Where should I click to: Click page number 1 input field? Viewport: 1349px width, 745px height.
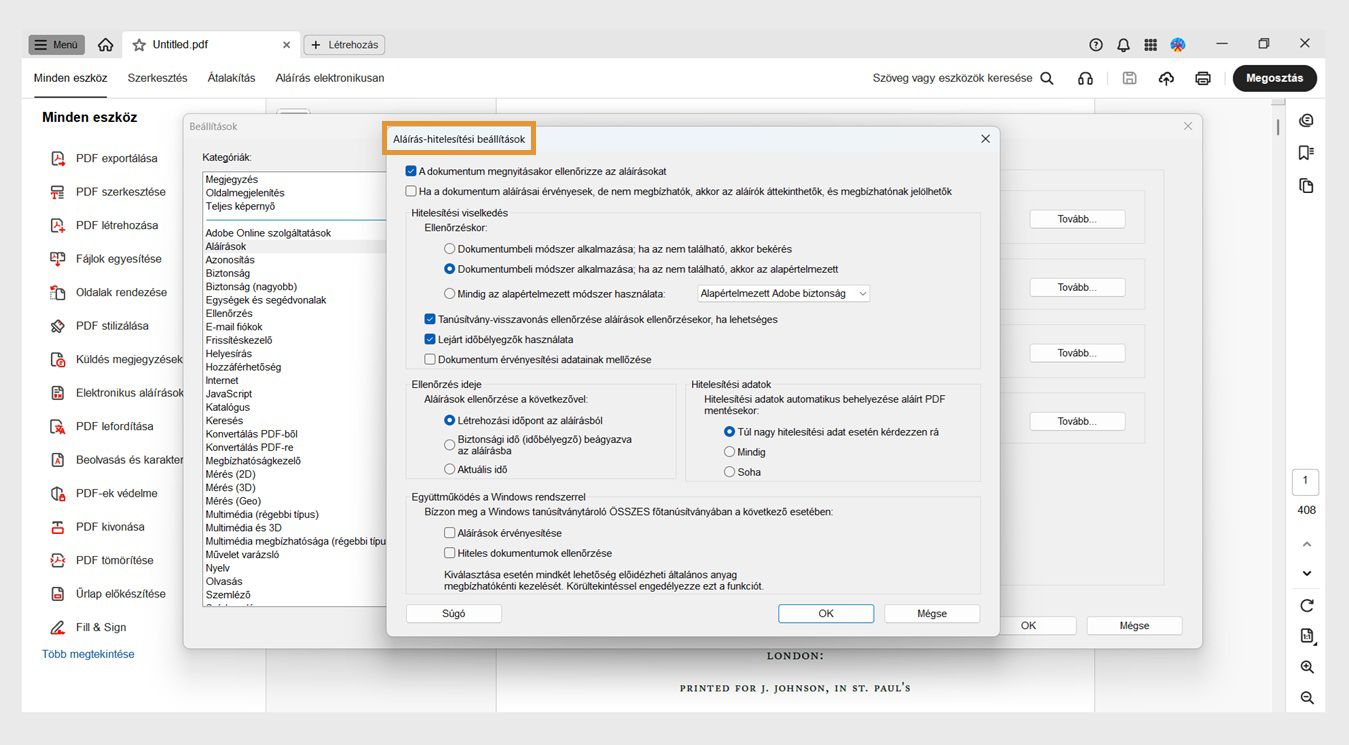(x=1306, y=481)
